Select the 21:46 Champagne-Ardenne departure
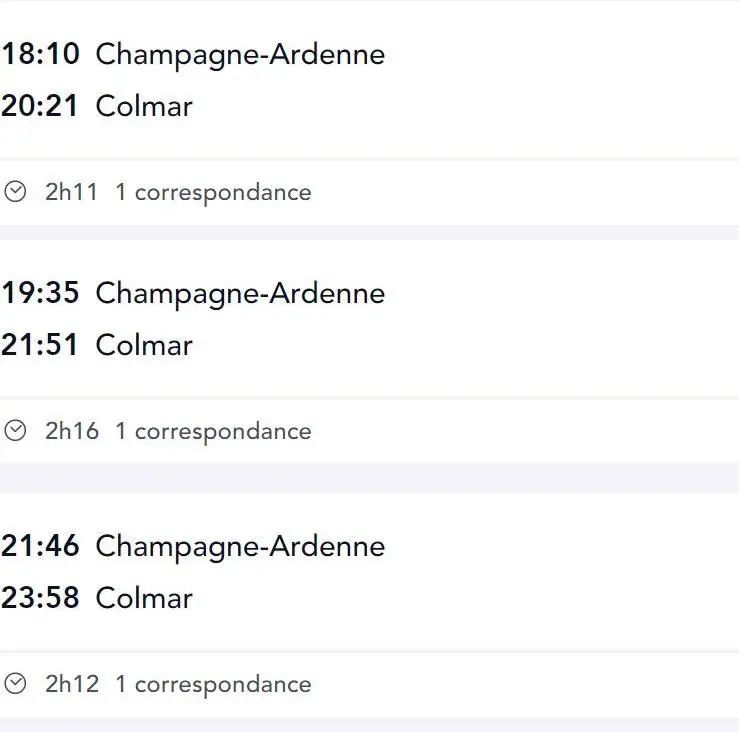 pos(193,546)
